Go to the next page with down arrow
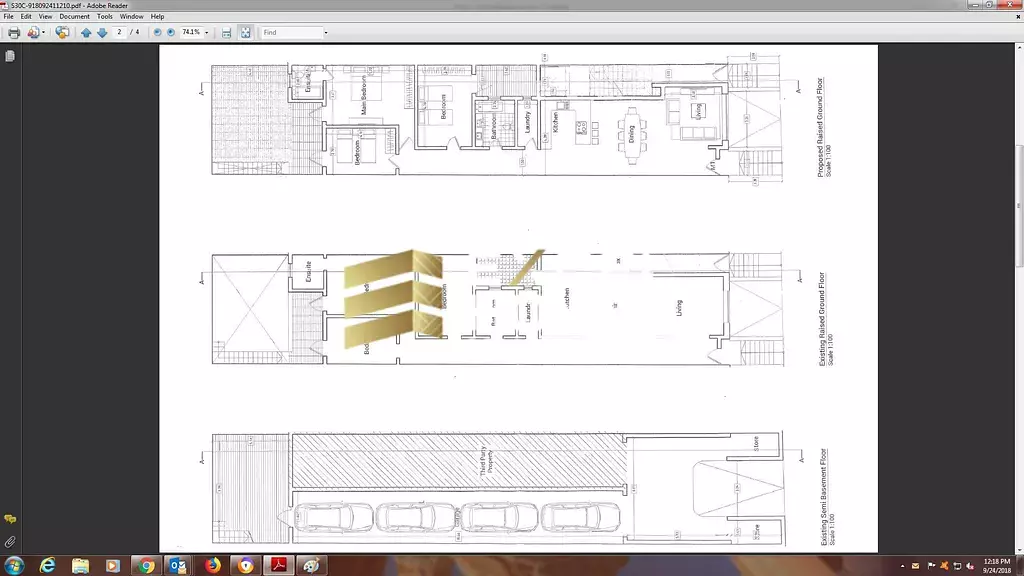Screen dimensions: 1024x576 point(101,33)
